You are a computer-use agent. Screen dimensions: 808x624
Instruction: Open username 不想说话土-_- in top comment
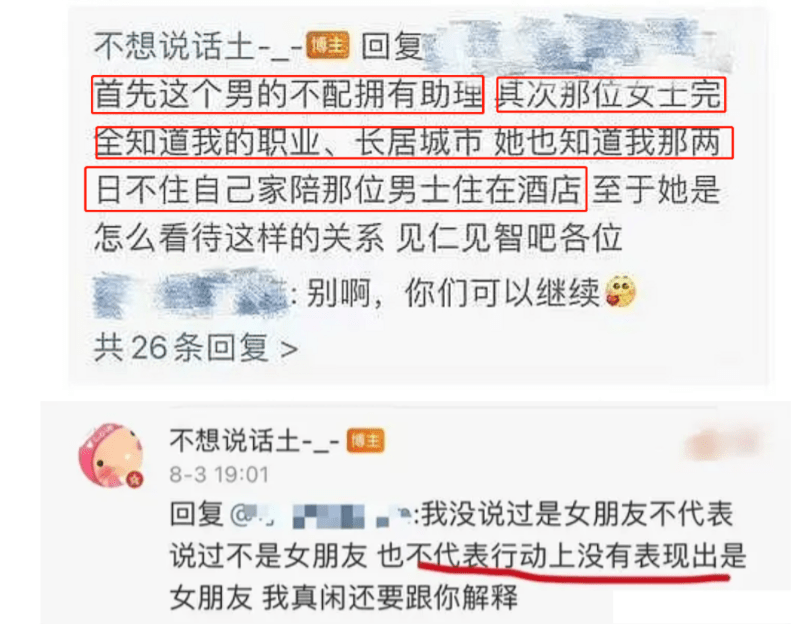click(x=199, y=46)
